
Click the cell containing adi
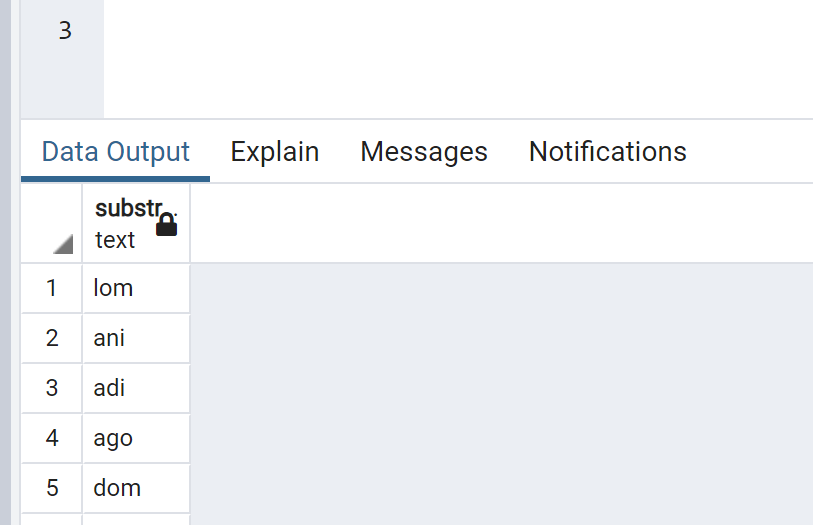(x=136, y=388)
